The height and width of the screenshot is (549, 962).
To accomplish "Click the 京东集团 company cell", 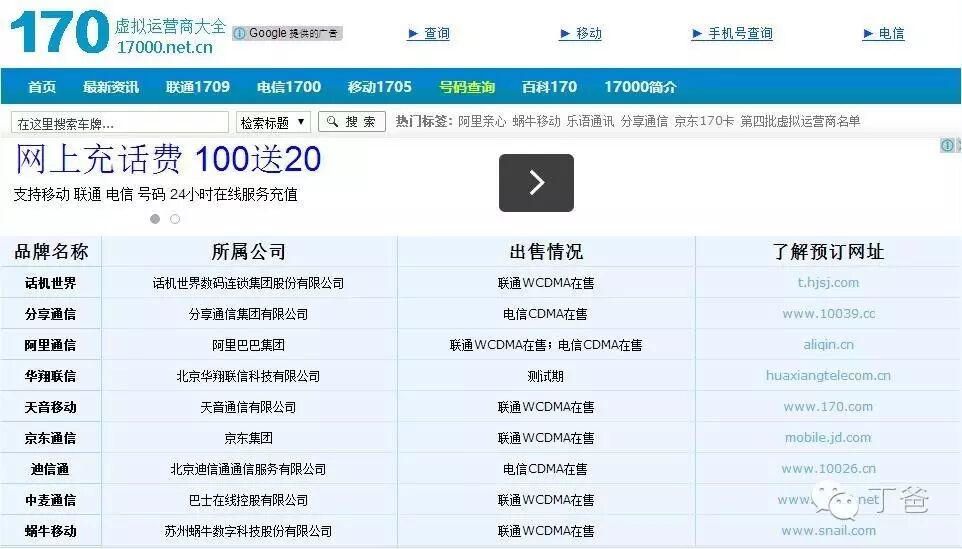I will (248, 438).
